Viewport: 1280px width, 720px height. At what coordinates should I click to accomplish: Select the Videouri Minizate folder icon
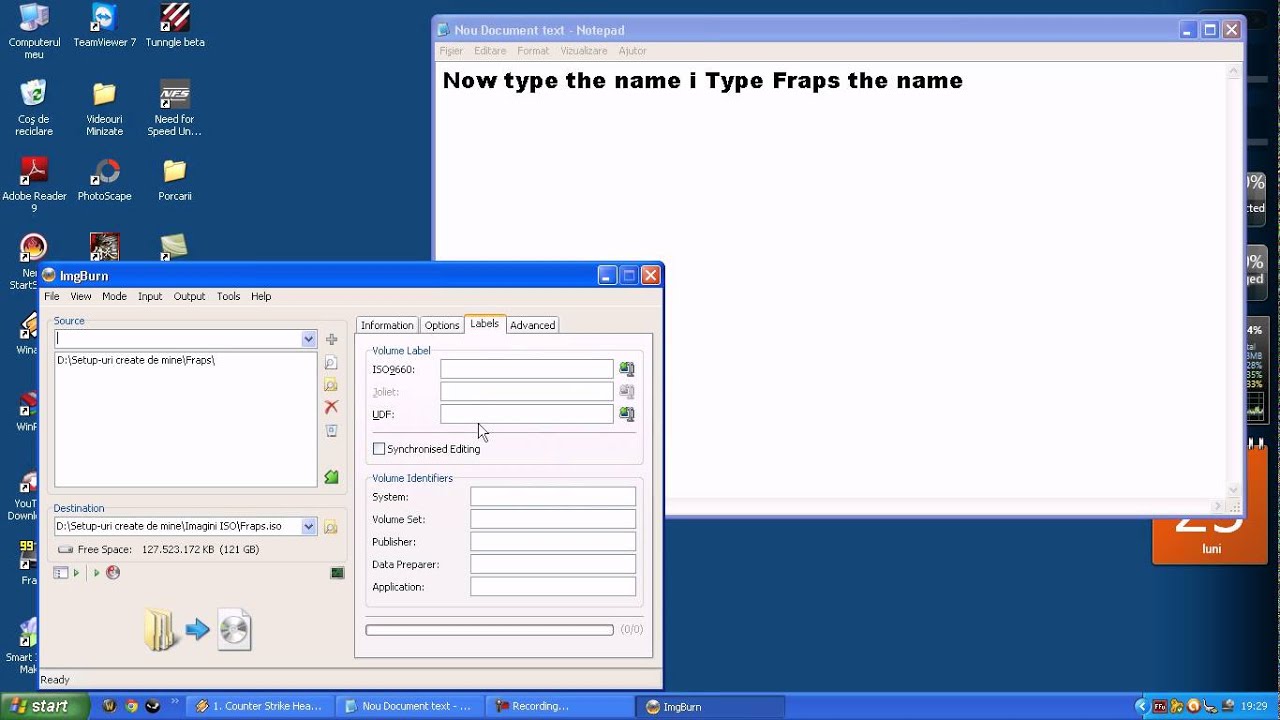click(x=104, y=108)
